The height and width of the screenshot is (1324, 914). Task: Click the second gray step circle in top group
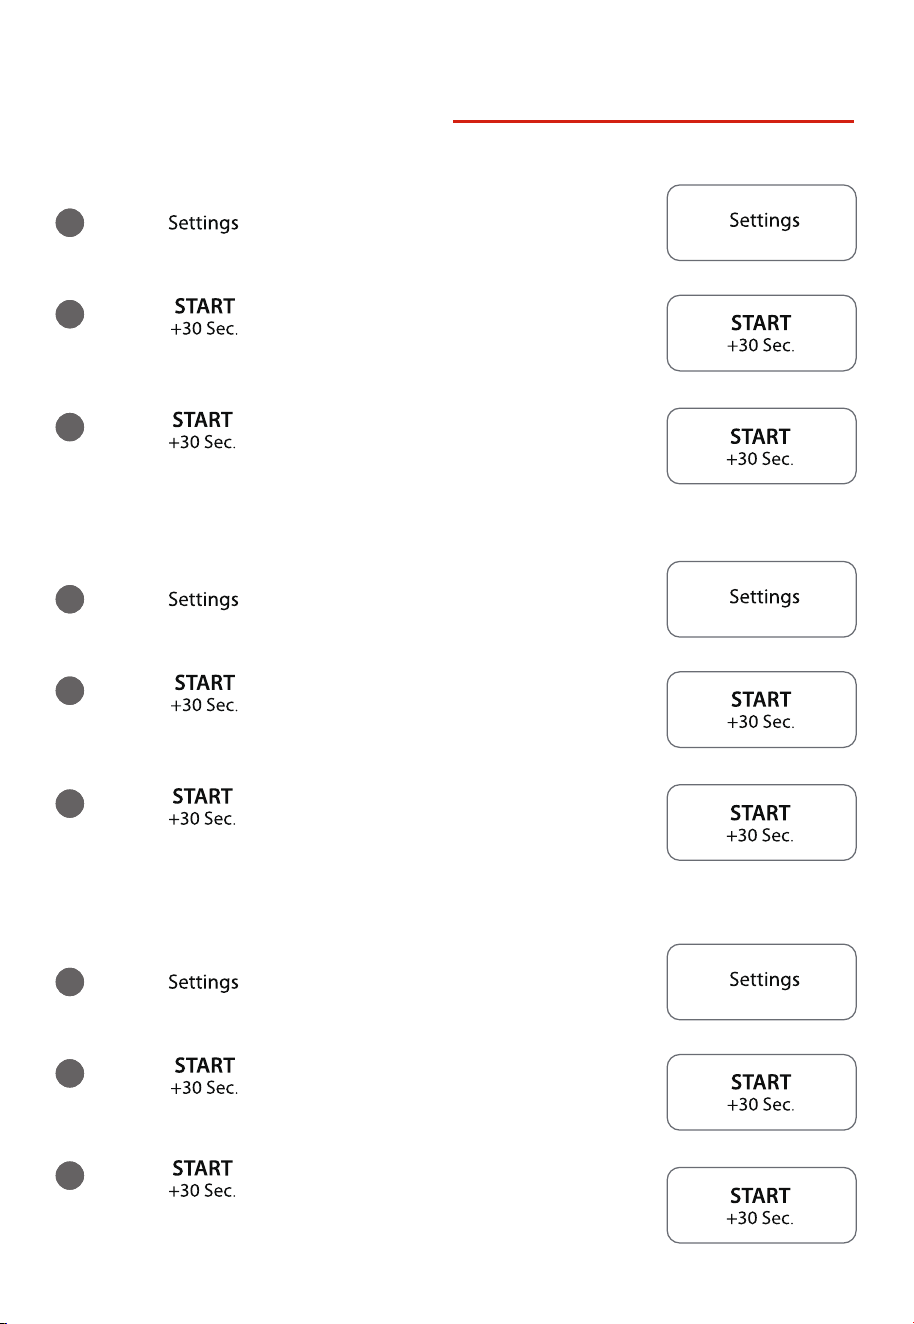pyautogui.click(x=69, y=314)
